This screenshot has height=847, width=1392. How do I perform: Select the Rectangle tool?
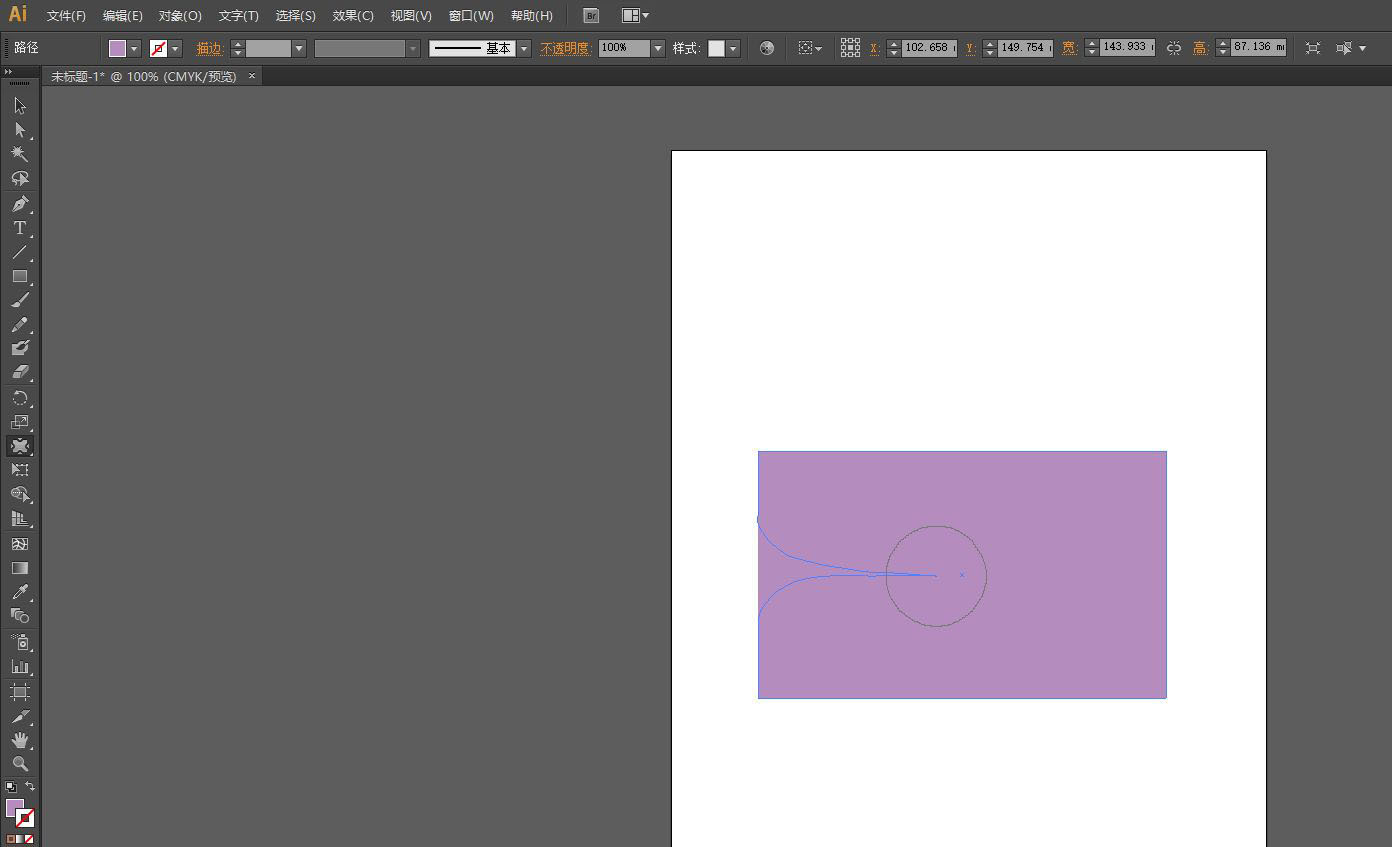point(20,276)
